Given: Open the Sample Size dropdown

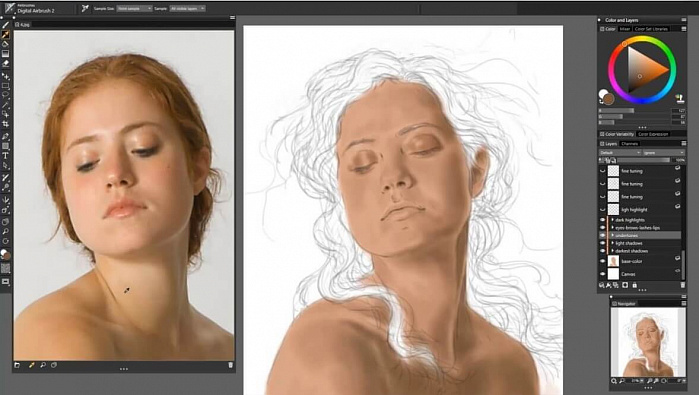Looking at the screenshot, I should [x=134, y=8].
